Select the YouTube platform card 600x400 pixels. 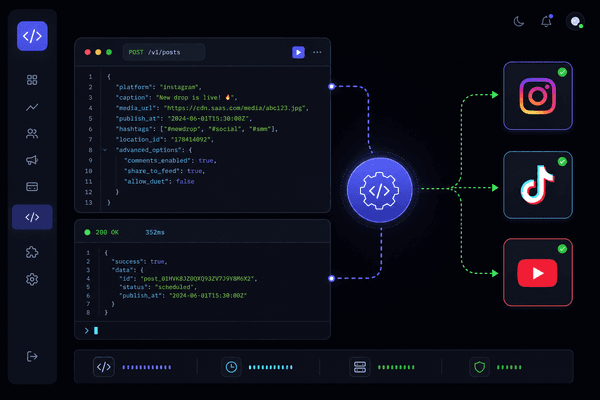point(538,273)
